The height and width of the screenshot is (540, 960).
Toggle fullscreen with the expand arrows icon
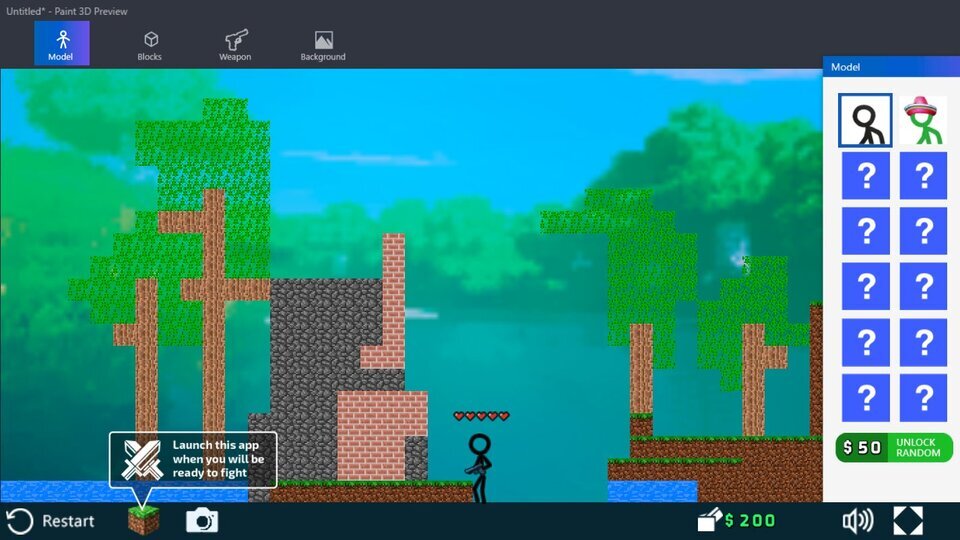pos(908,520)
